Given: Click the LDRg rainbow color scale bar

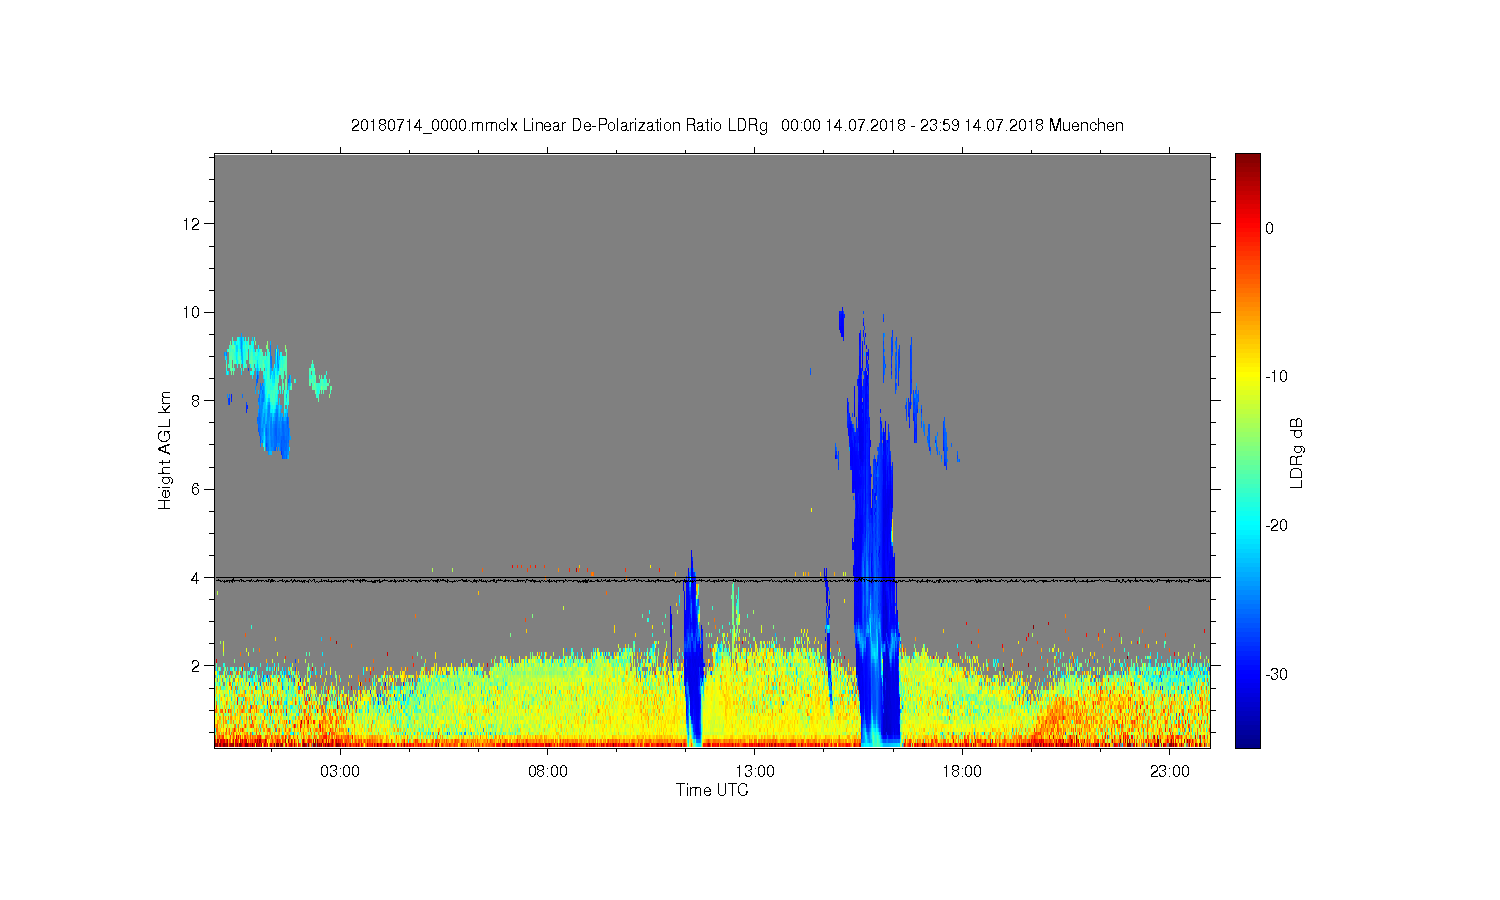Looking at the screenshot, I should 1248,450.
